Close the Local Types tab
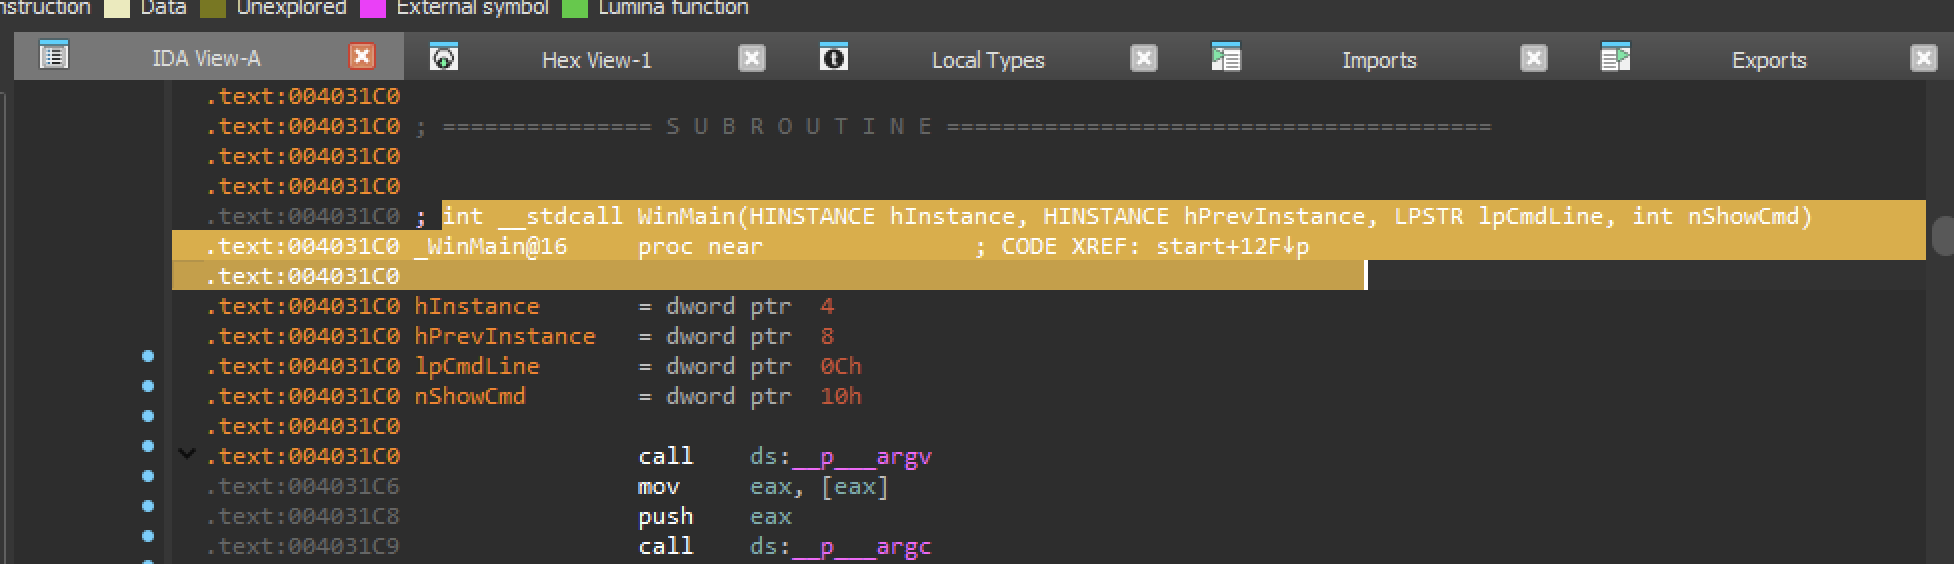1954x564 pixels. pos(1144,58)
